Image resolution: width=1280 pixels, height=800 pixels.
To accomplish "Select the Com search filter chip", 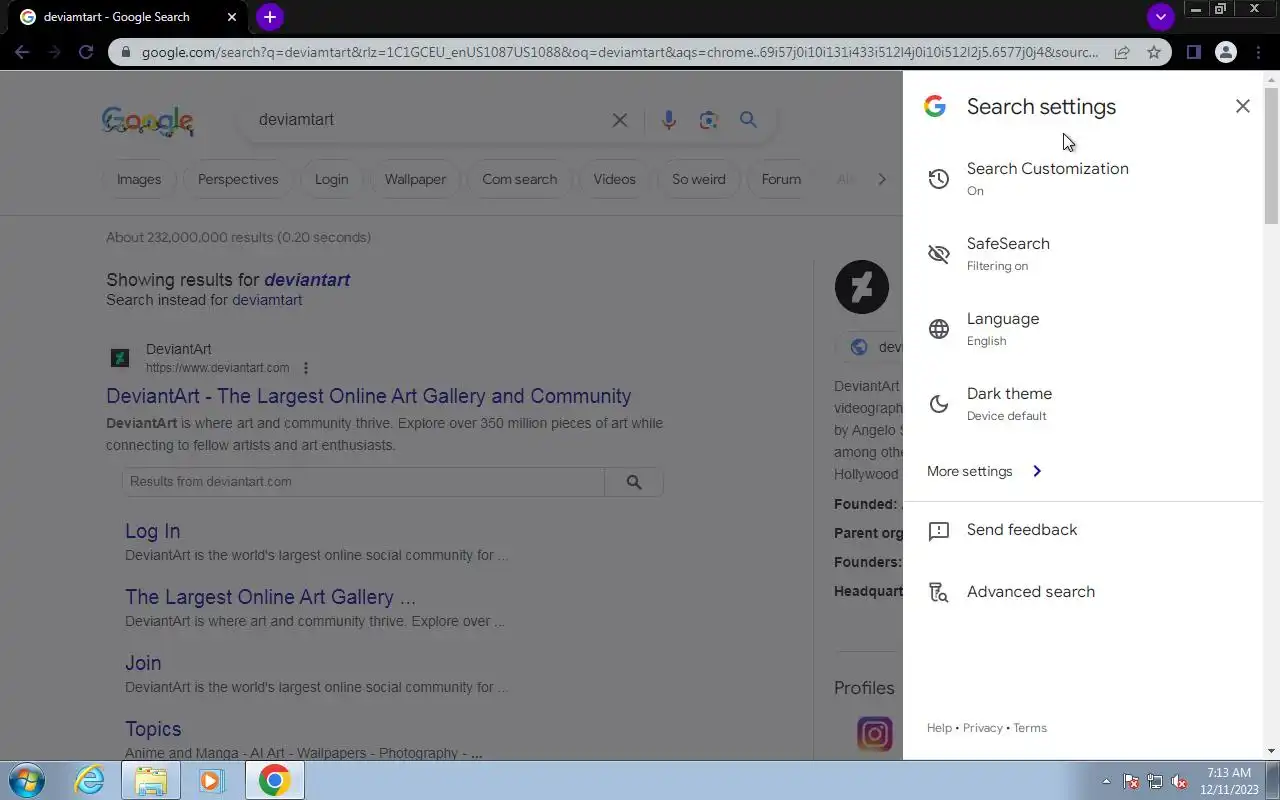I will pos(519,179).
